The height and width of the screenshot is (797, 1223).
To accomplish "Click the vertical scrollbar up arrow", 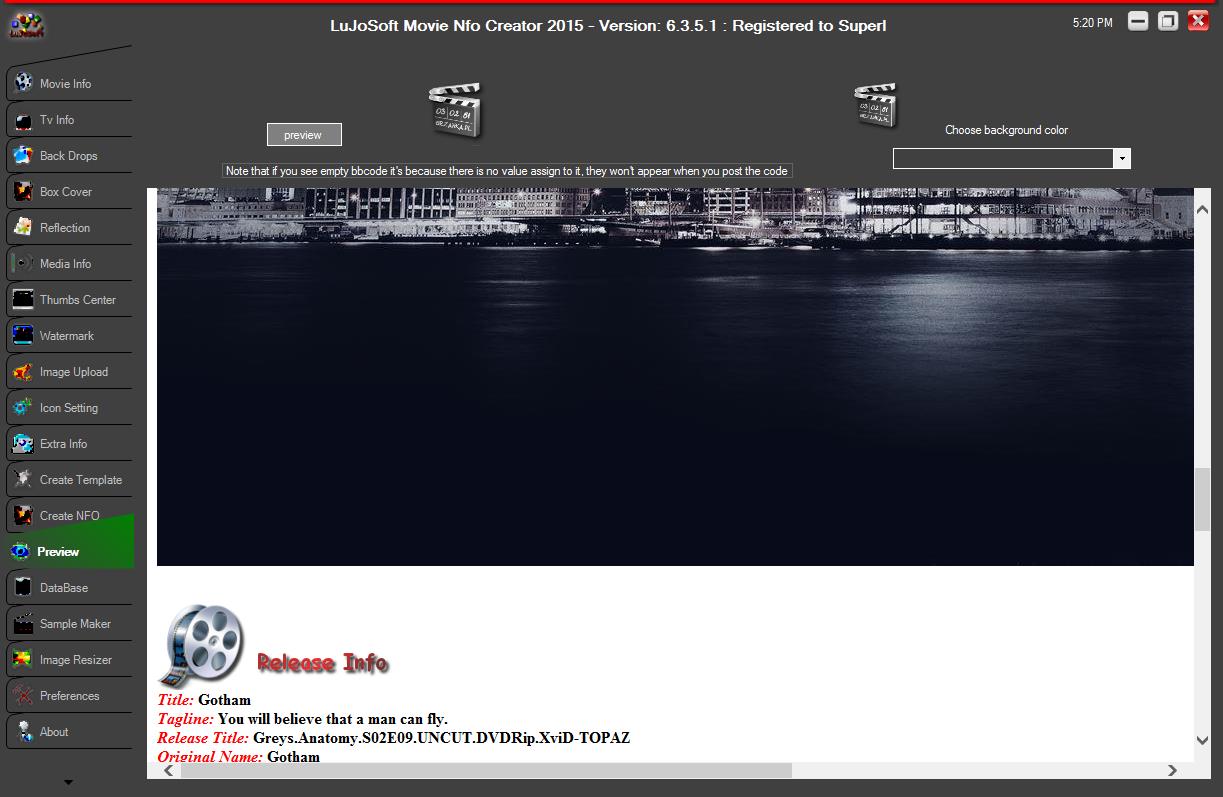I will click(x=1203, y=209).
